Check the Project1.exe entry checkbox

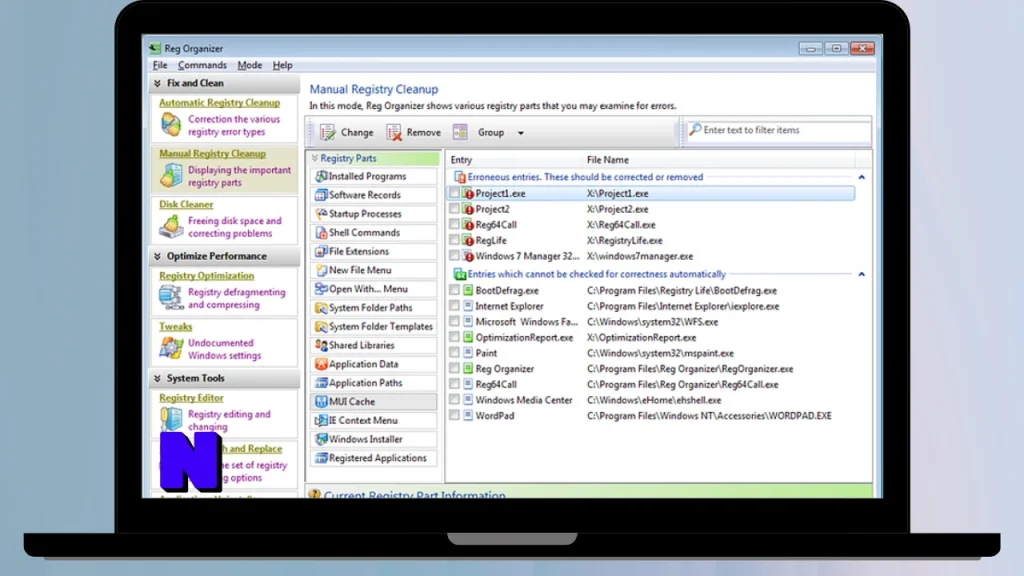point(454,193)
